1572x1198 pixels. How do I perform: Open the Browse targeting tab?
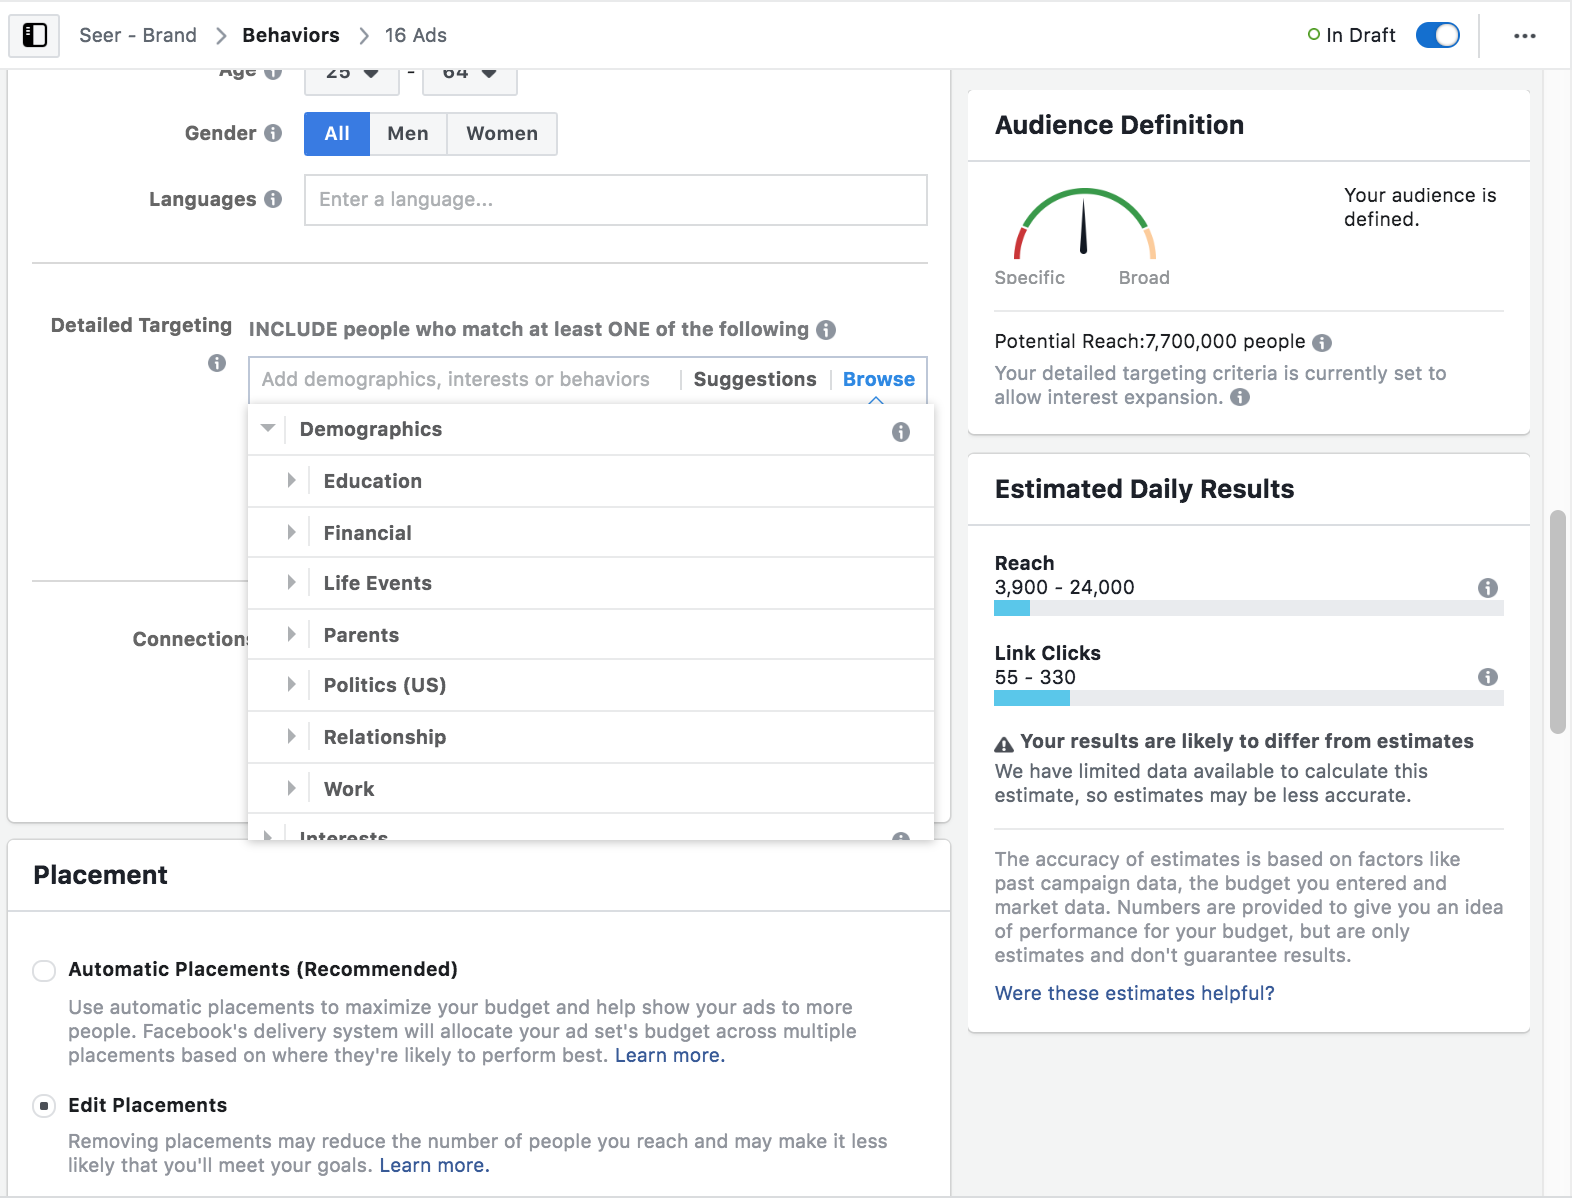pyautogui.click(x=878, y=379)
